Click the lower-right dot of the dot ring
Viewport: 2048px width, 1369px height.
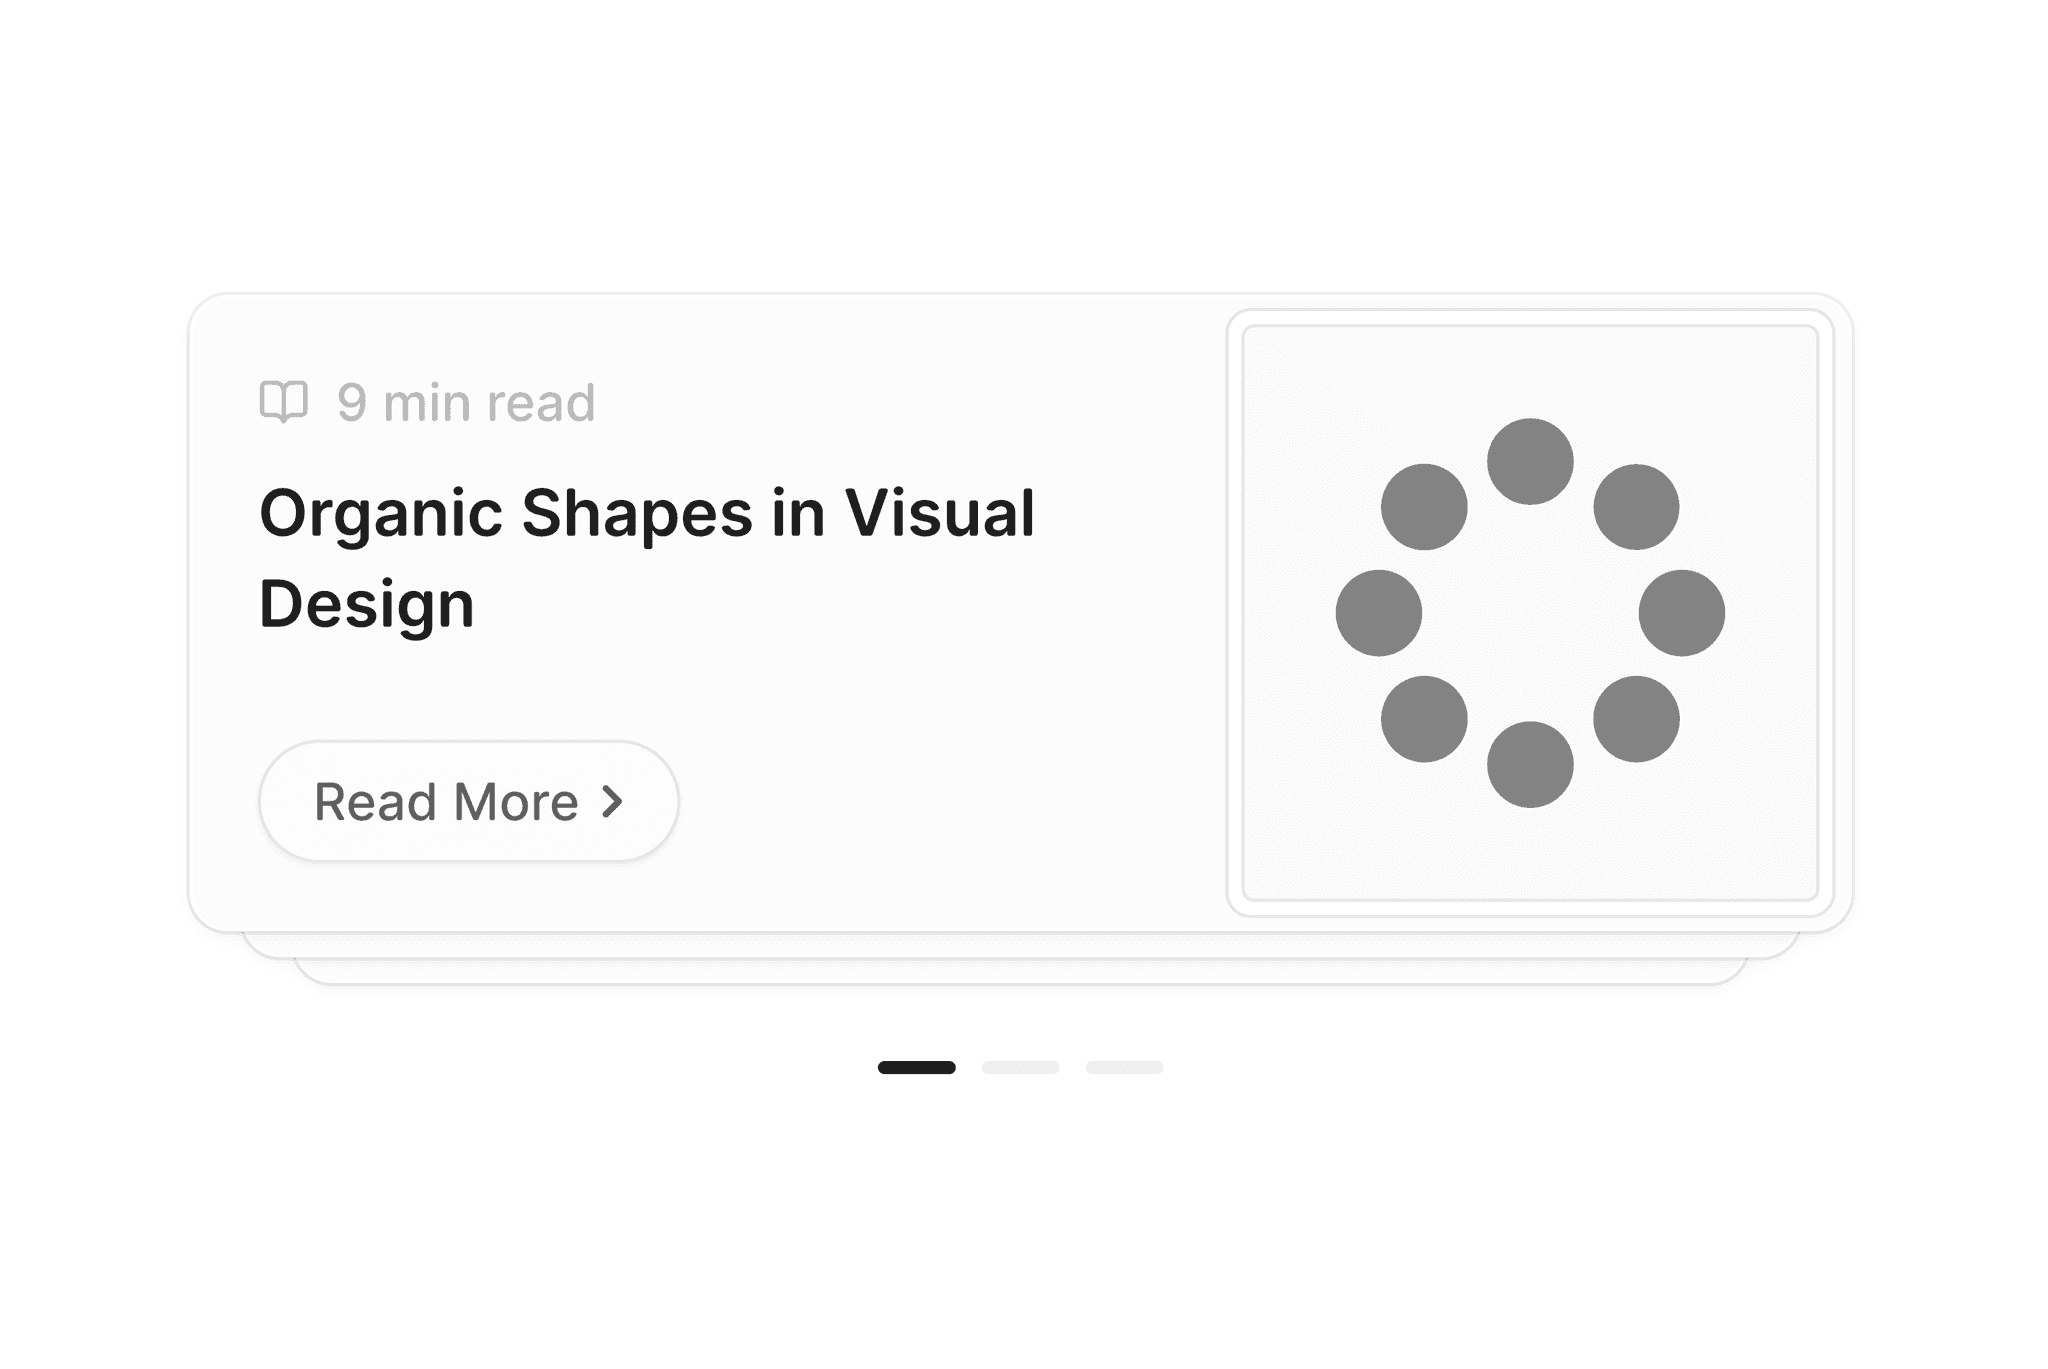click(1636, 719)
